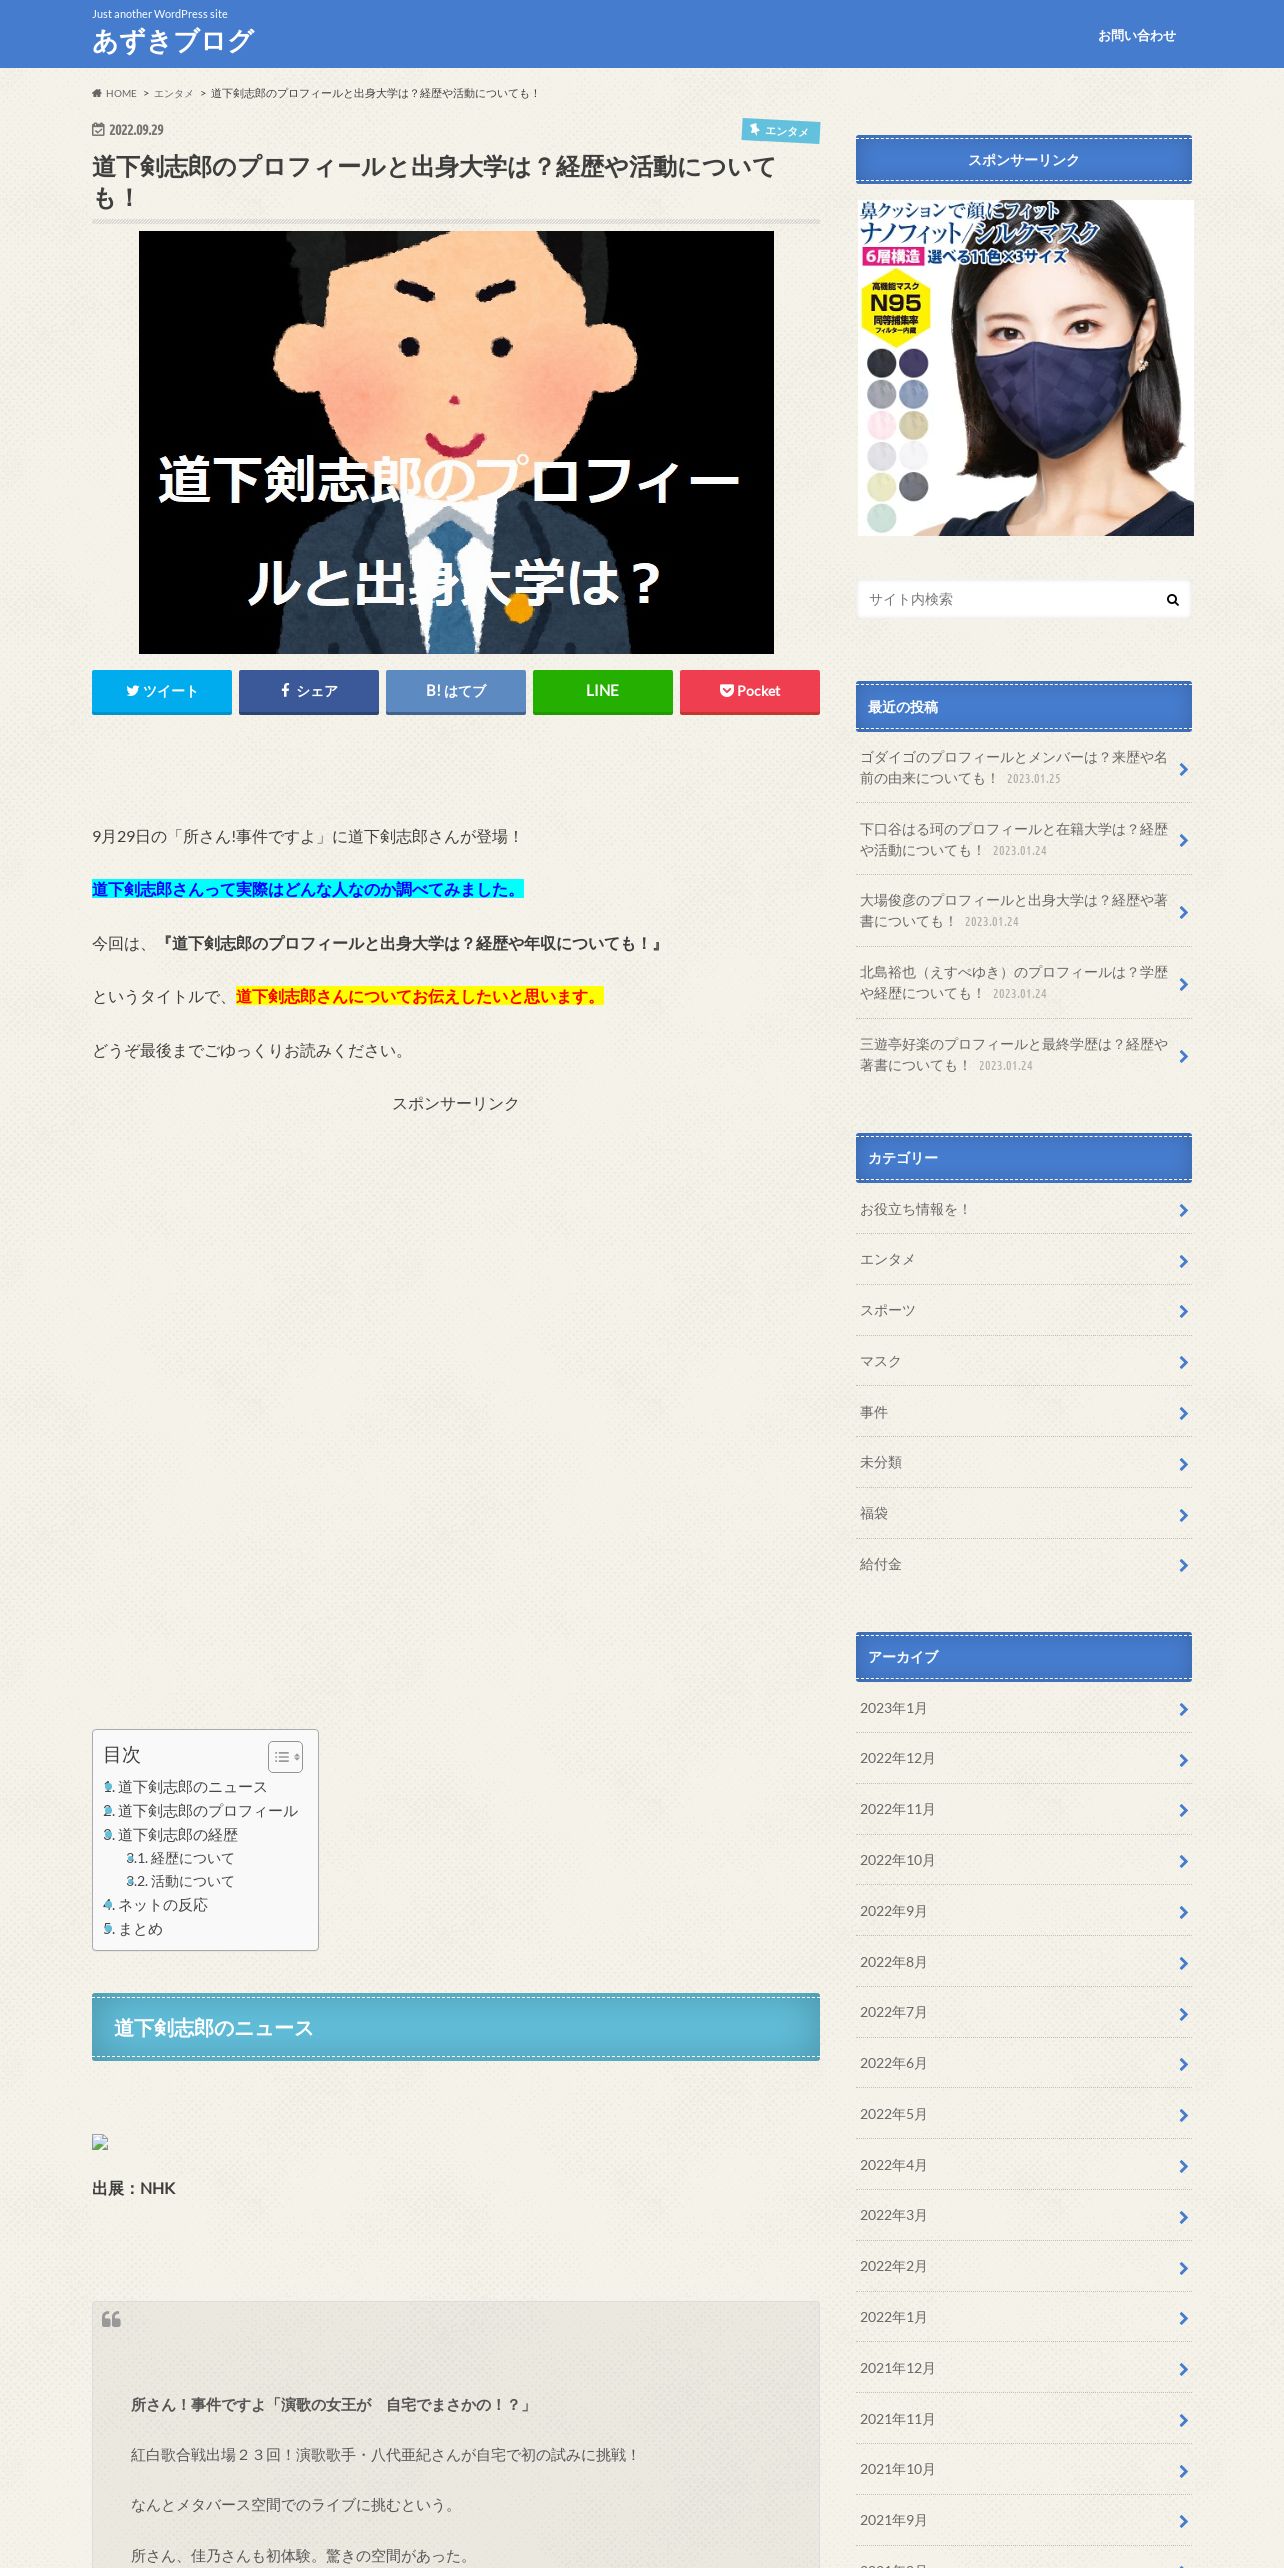This screenshot has width=1284, height=2568.
Task: Click the search magnifier icon
Action: pyautogui.click(x=1172, y=600)
